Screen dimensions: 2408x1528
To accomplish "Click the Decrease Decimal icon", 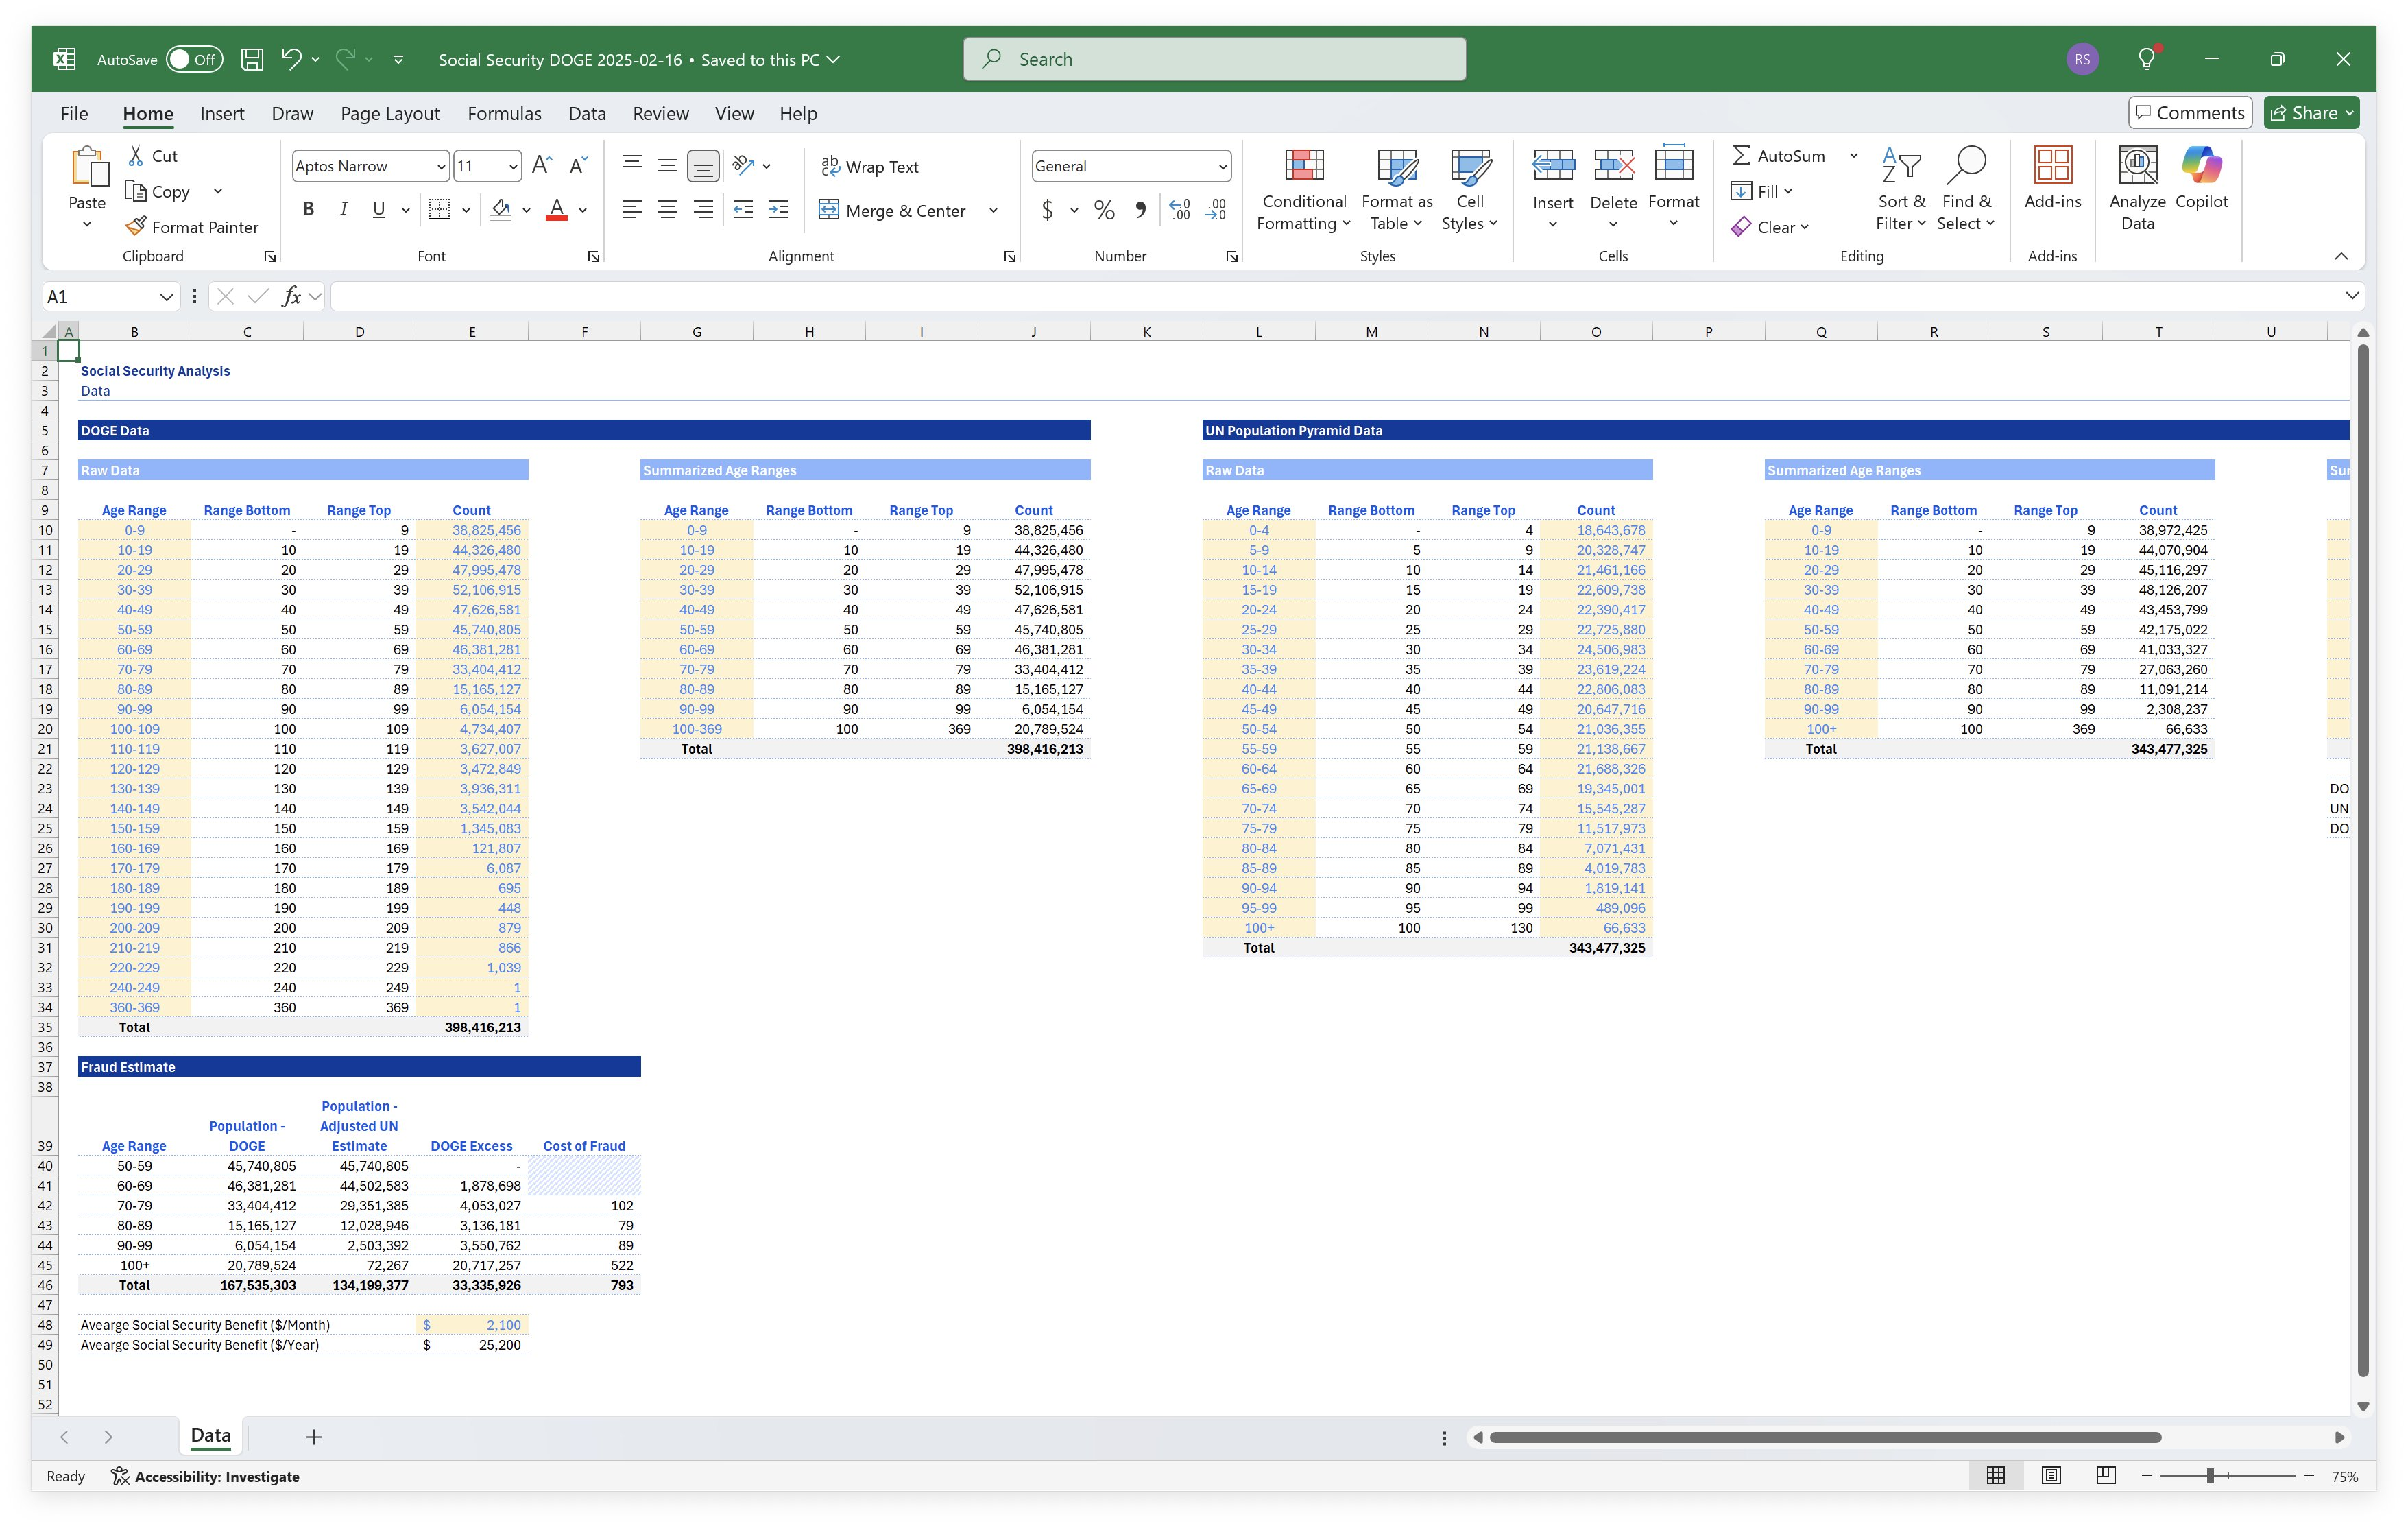I will (x=1216, y=210).
